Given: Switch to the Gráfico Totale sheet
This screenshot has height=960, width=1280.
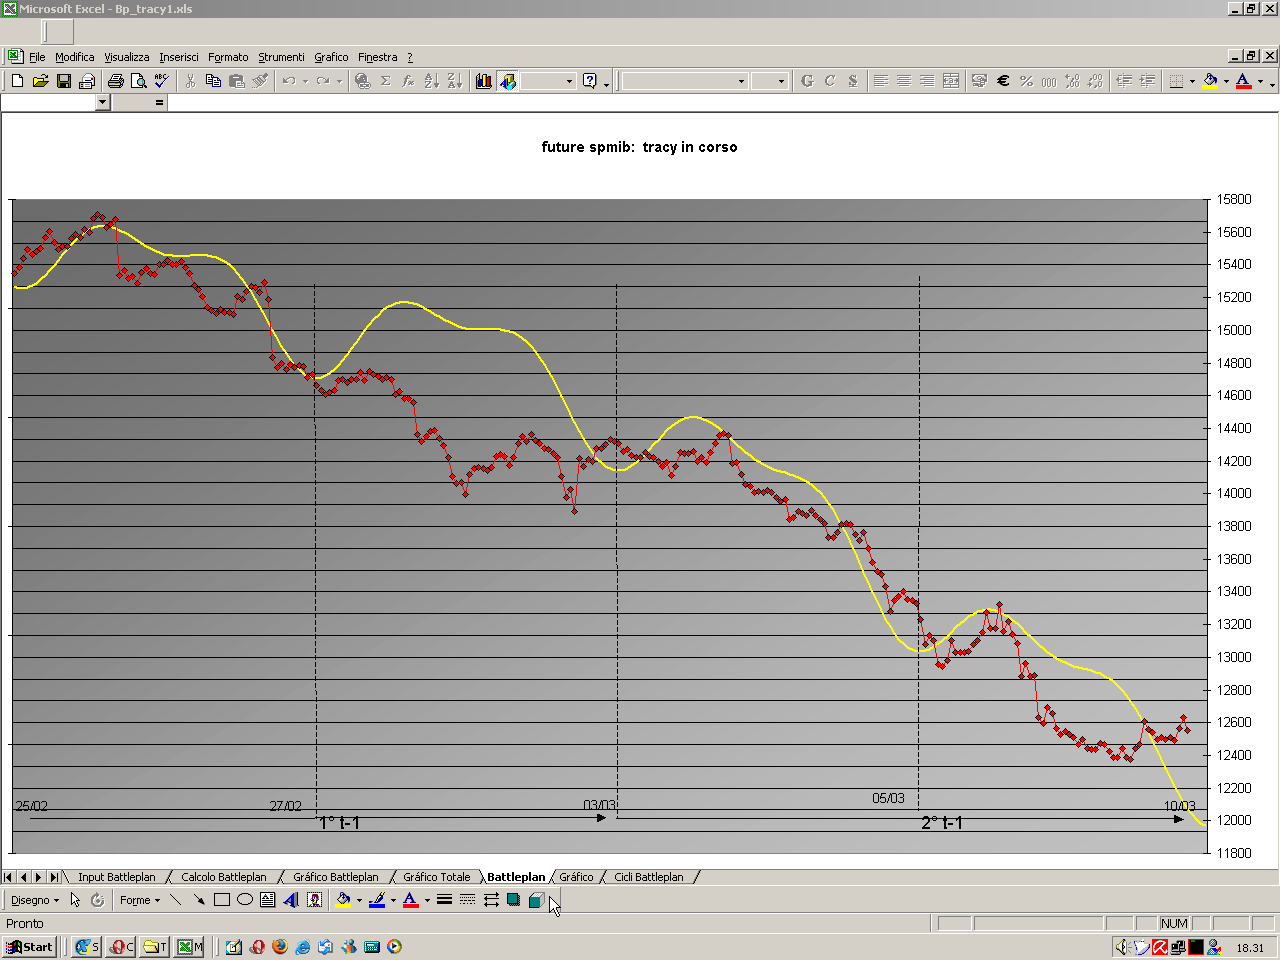Looking at the screenshot, I should 436,877.
